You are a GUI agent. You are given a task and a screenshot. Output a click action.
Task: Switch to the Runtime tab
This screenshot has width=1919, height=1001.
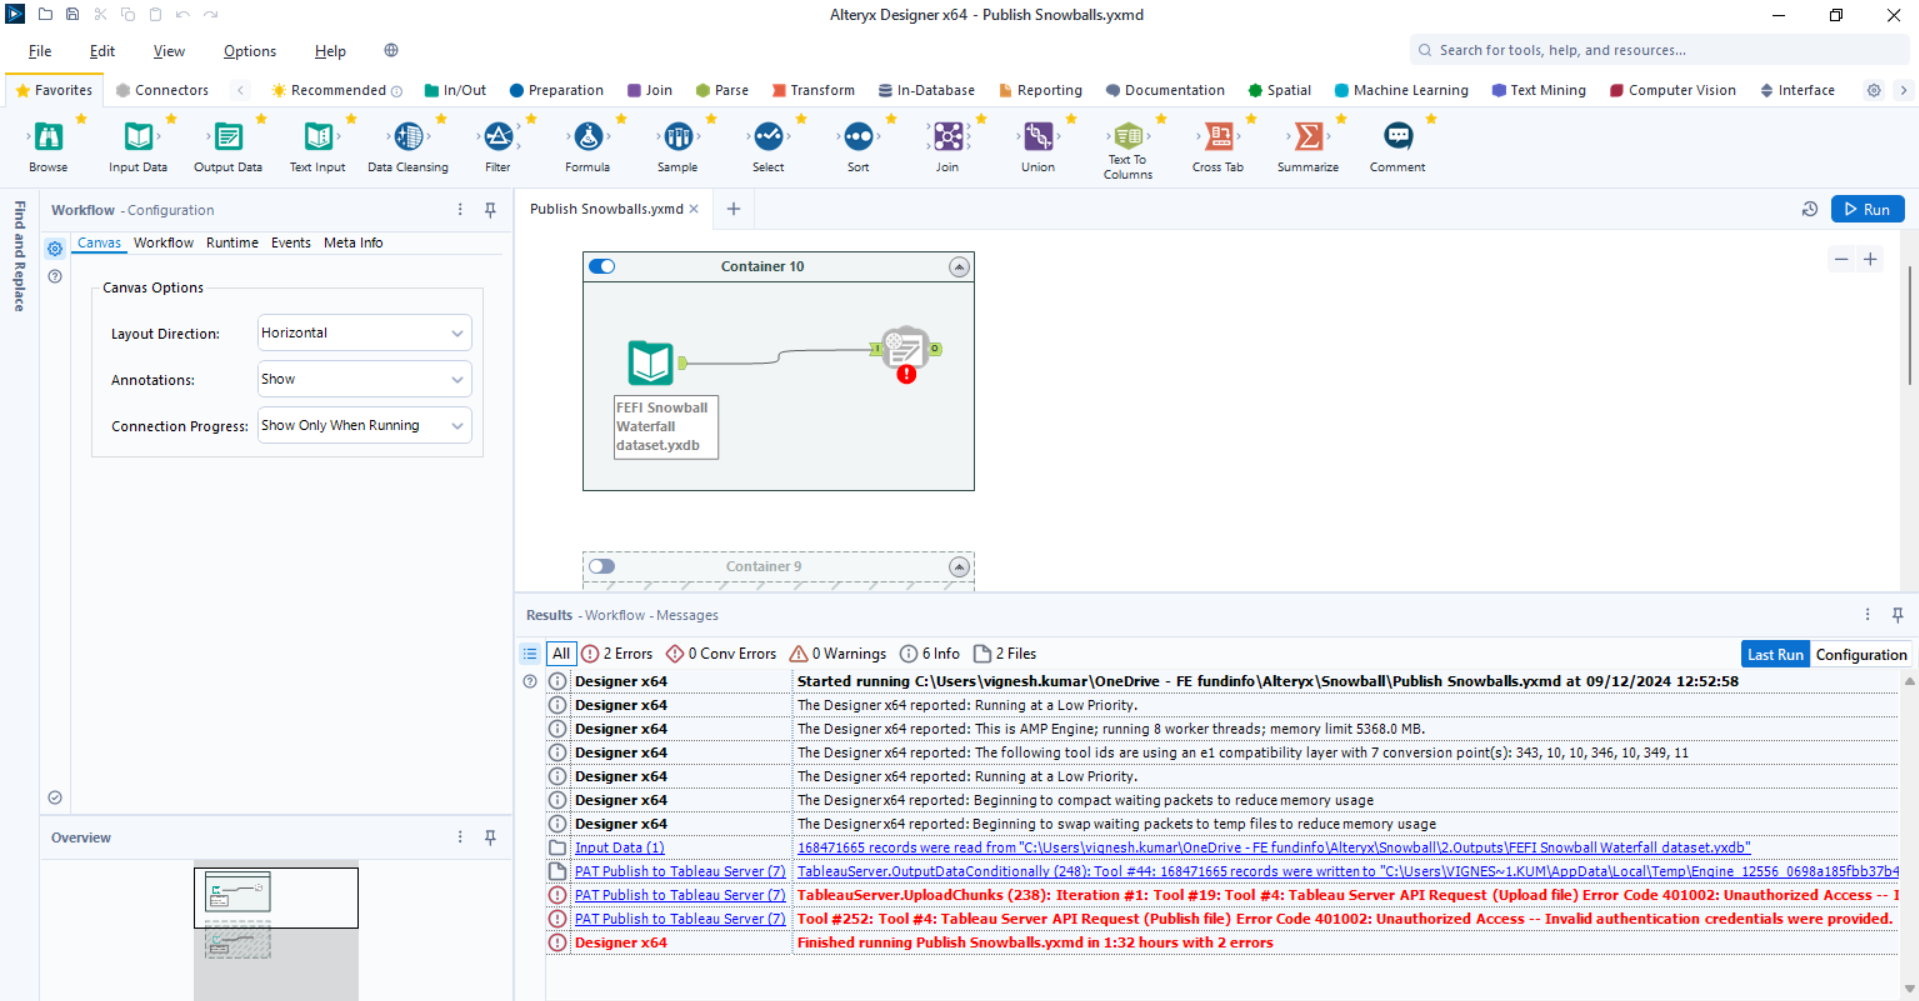click(231, 242)
